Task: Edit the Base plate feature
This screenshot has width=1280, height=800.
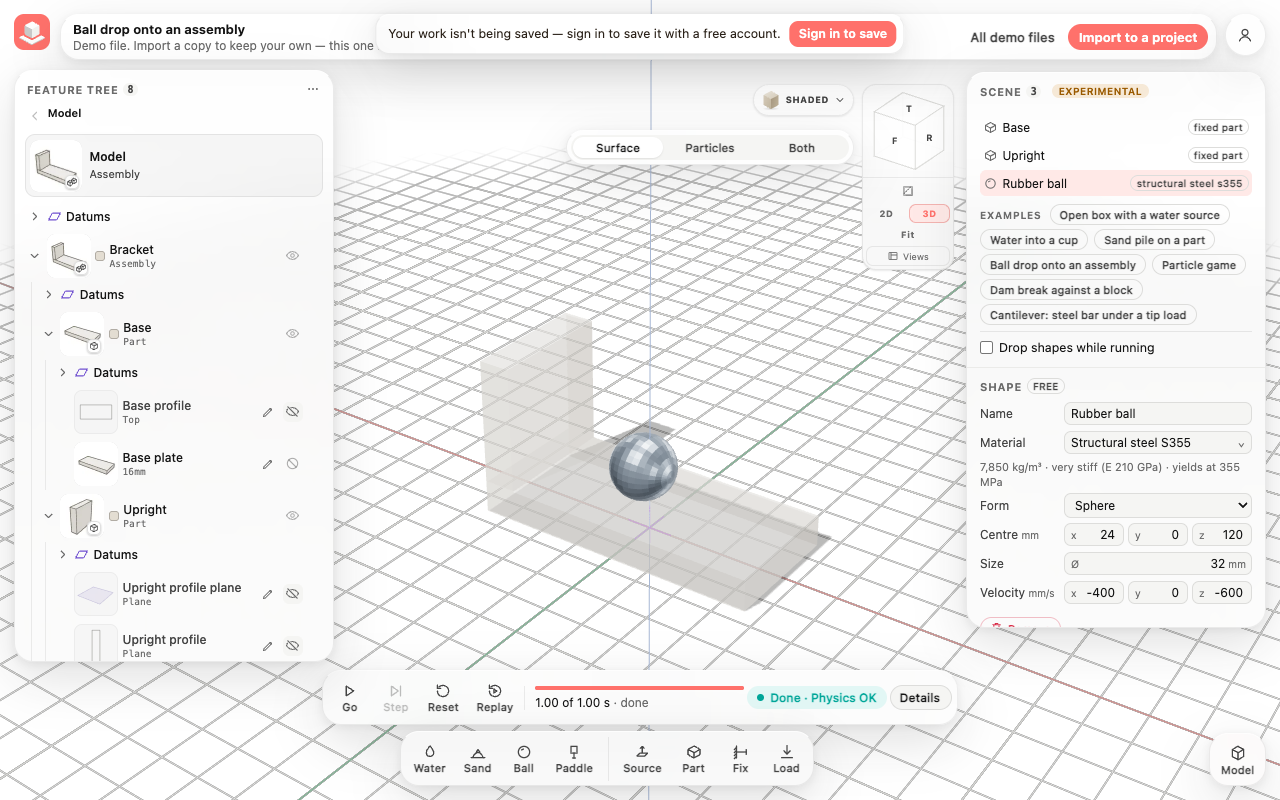Action: tap(267, 464)
